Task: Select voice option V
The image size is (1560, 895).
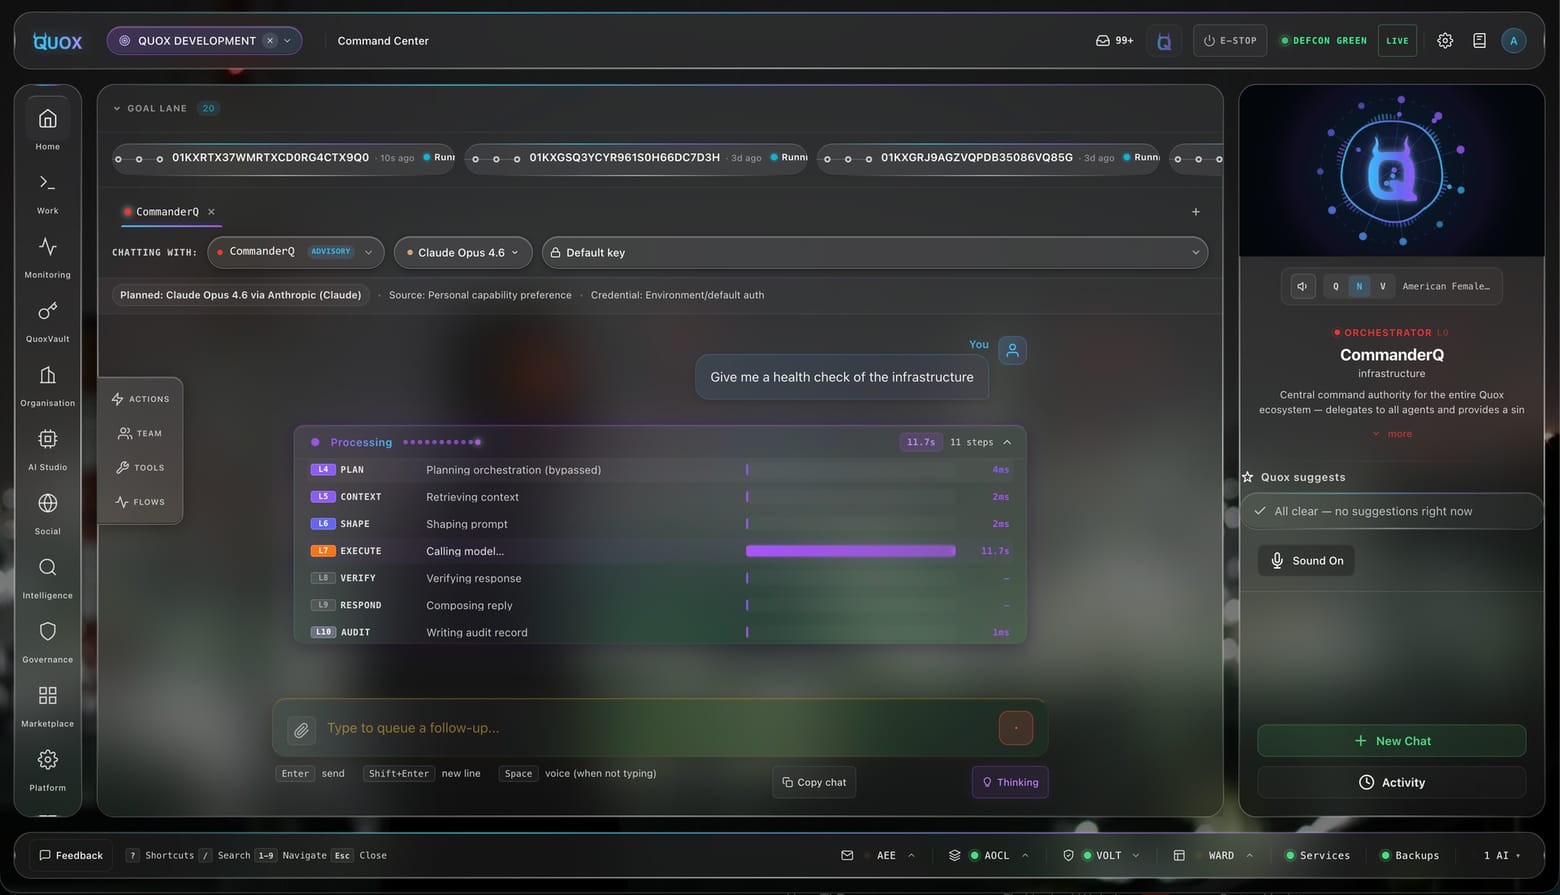Action: click(1383, 286)
